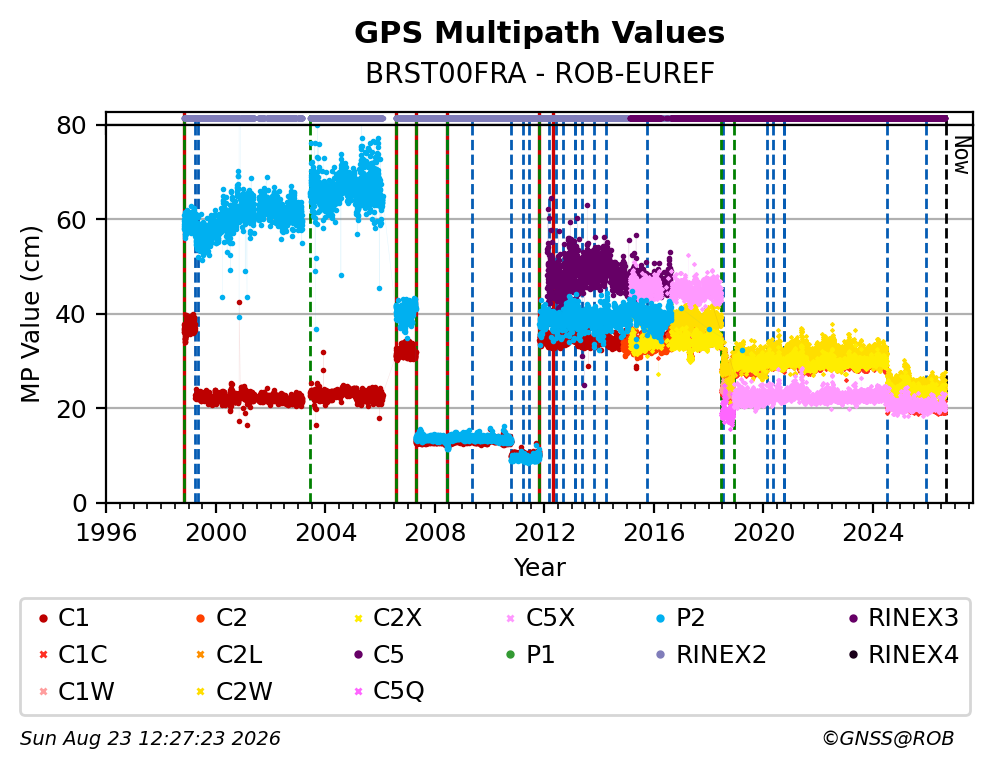The height and width of the screenshot is (769, 992).
Task: Click the C1W legend entry
Action: coord(77,691)
